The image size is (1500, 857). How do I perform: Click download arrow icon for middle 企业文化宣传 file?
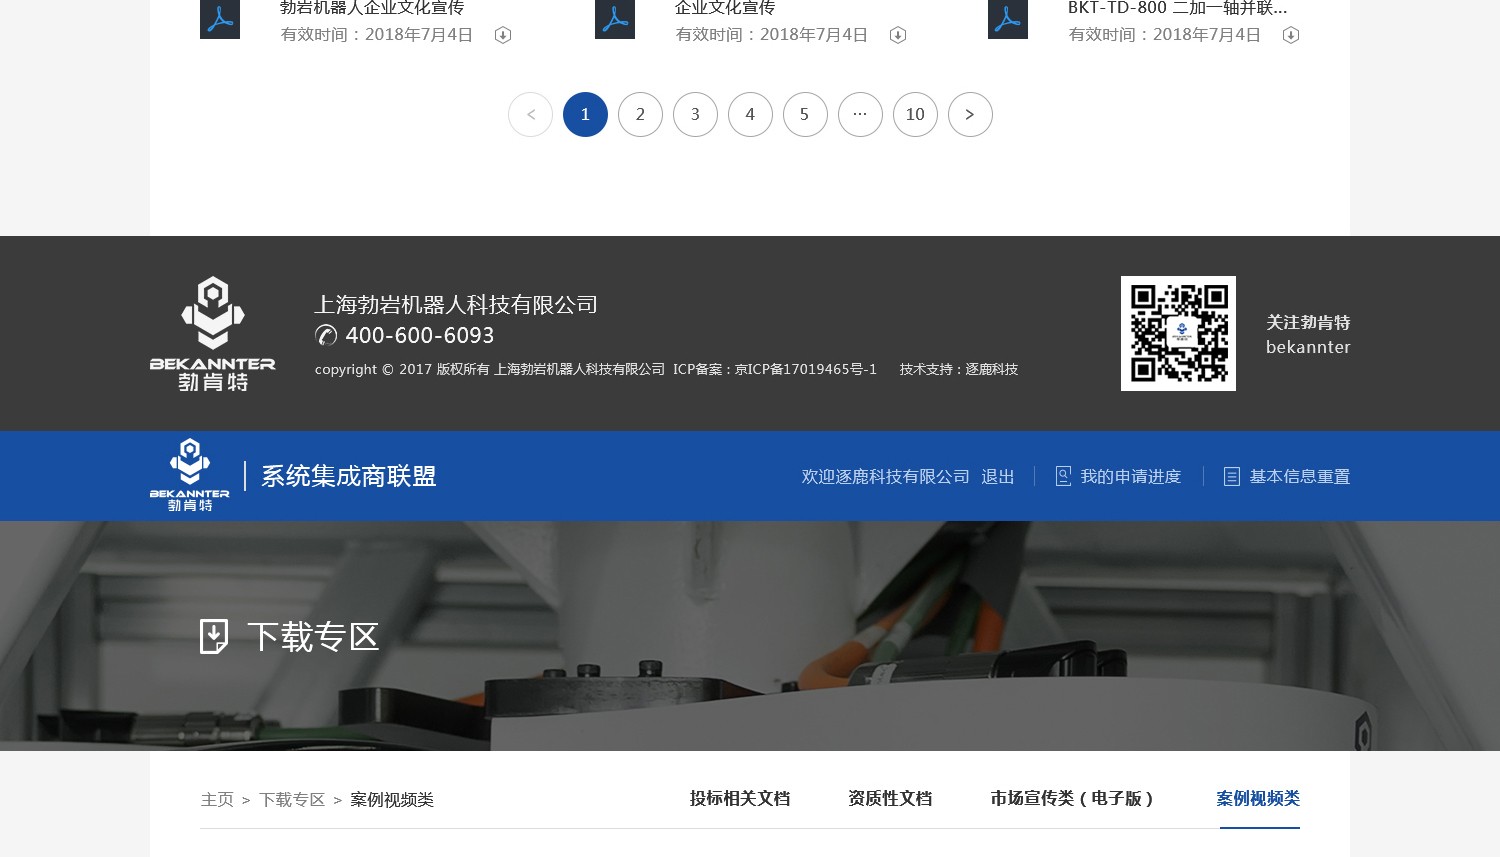coord(898,35)
